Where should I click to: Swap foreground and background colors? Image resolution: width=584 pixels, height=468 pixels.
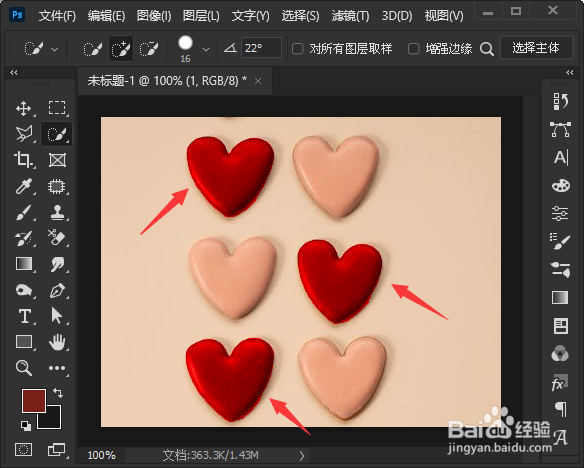(58, 392)
